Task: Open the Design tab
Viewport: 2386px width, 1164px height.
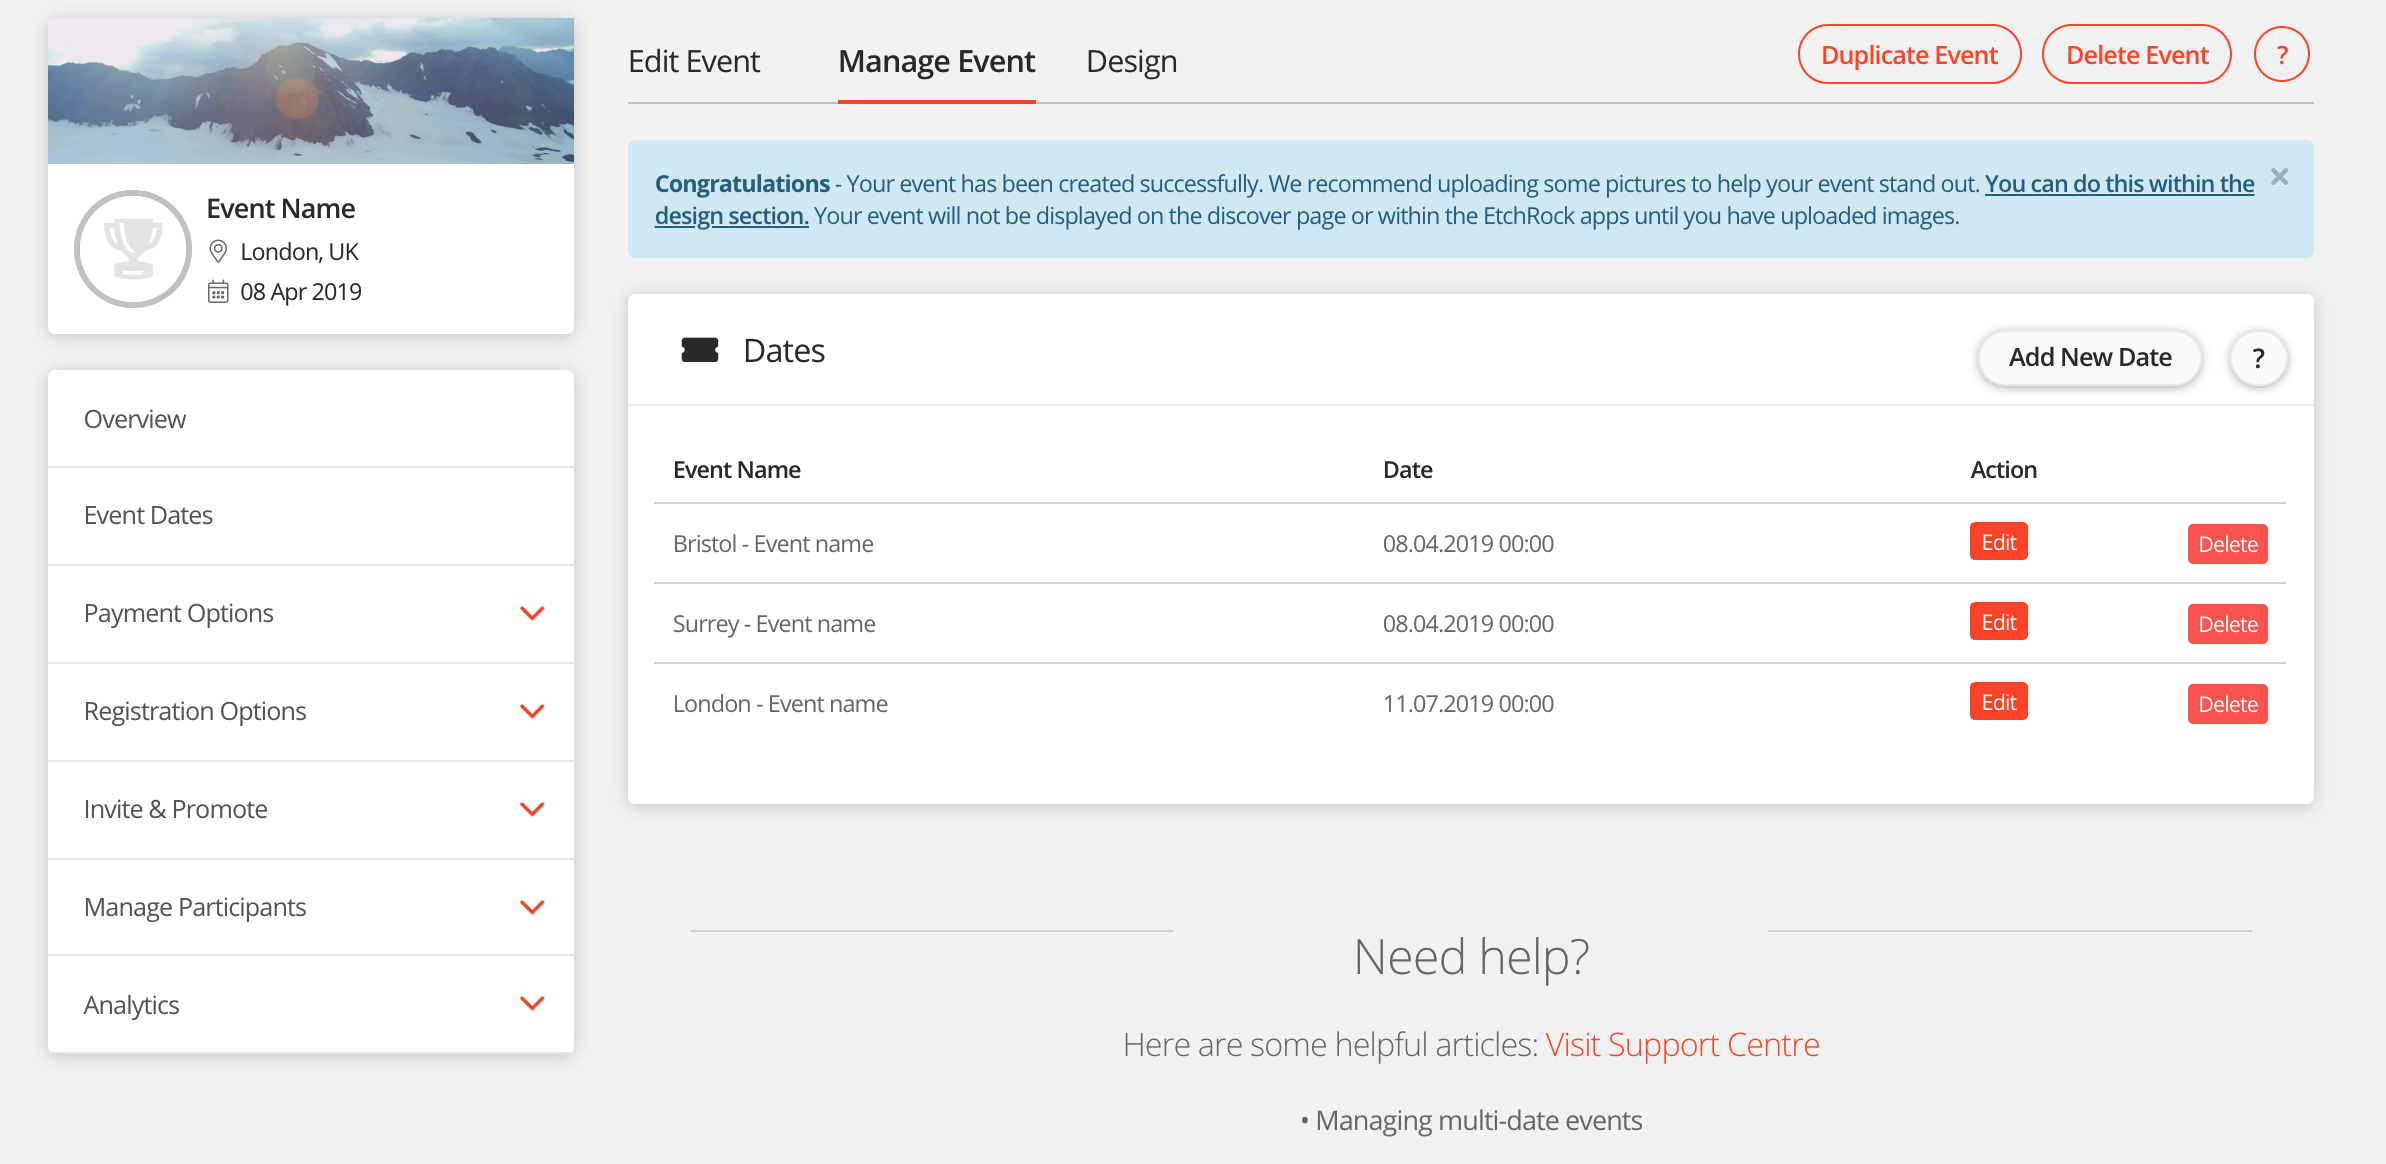Action: pos(1131,62)
